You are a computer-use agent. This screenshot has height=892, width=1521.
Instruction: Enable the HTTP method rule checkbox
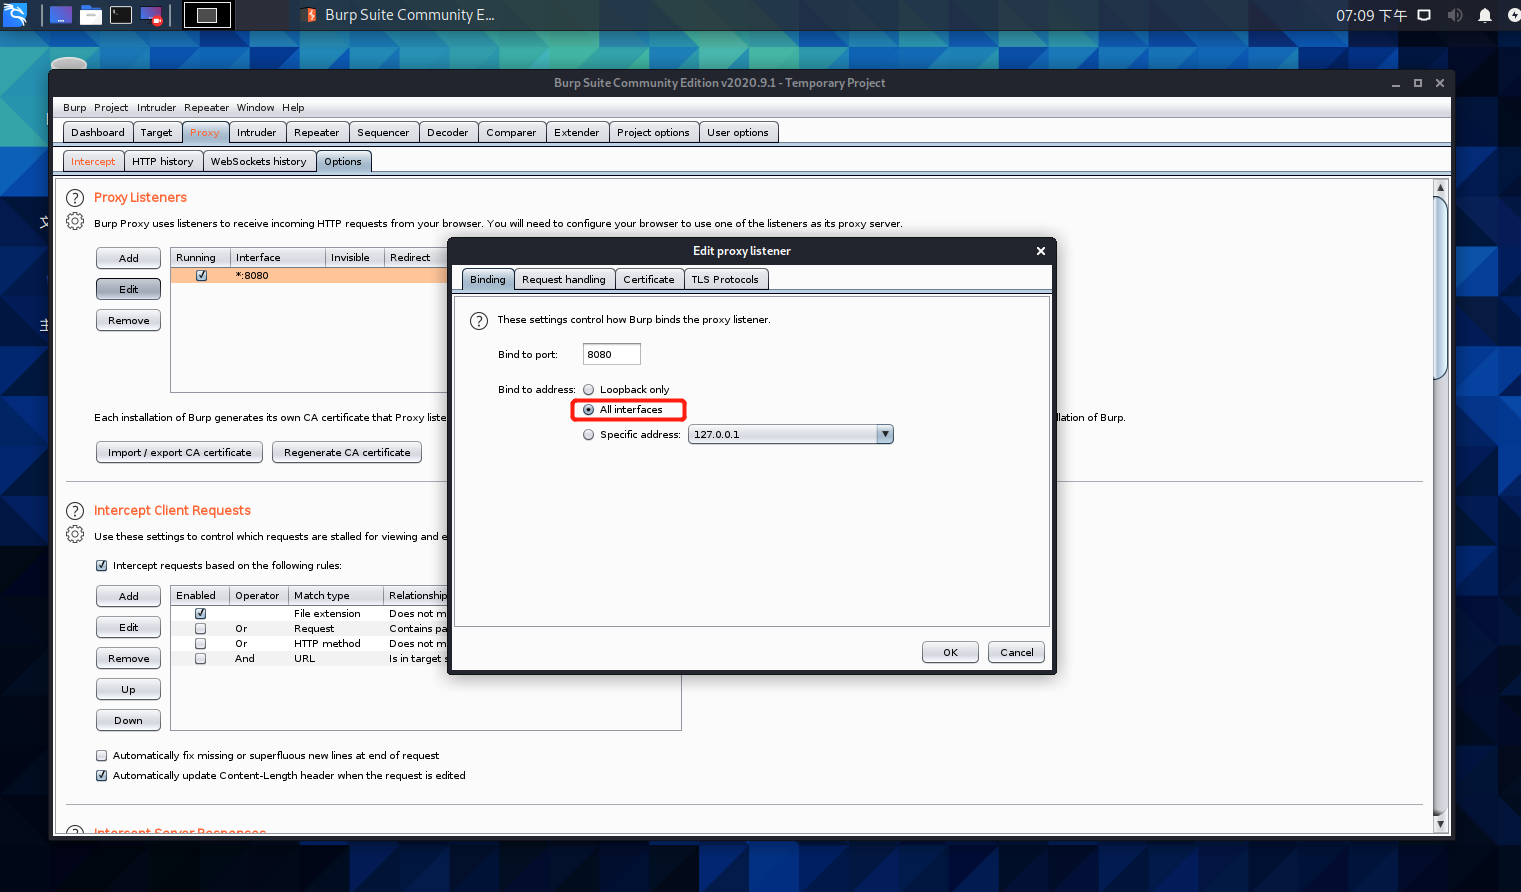click(201, 644)
